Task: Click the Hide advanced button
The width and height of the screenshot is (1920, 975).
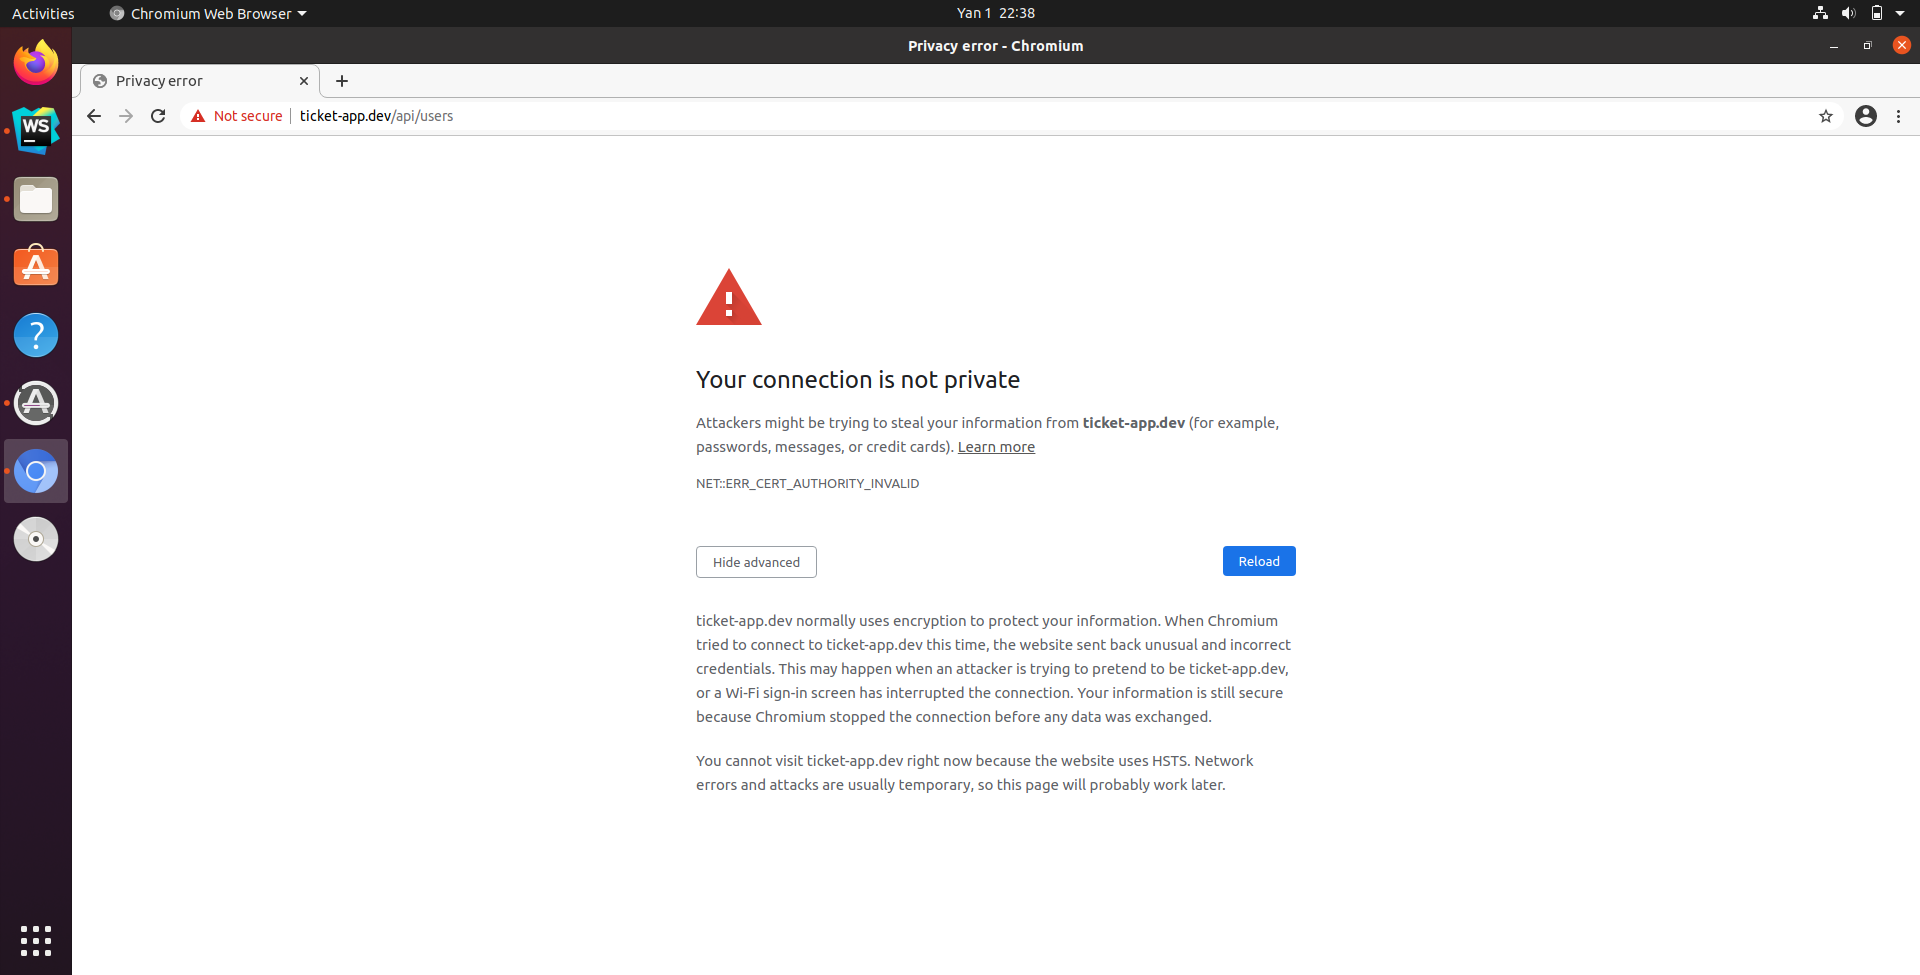Action: [x=756, y=562]
